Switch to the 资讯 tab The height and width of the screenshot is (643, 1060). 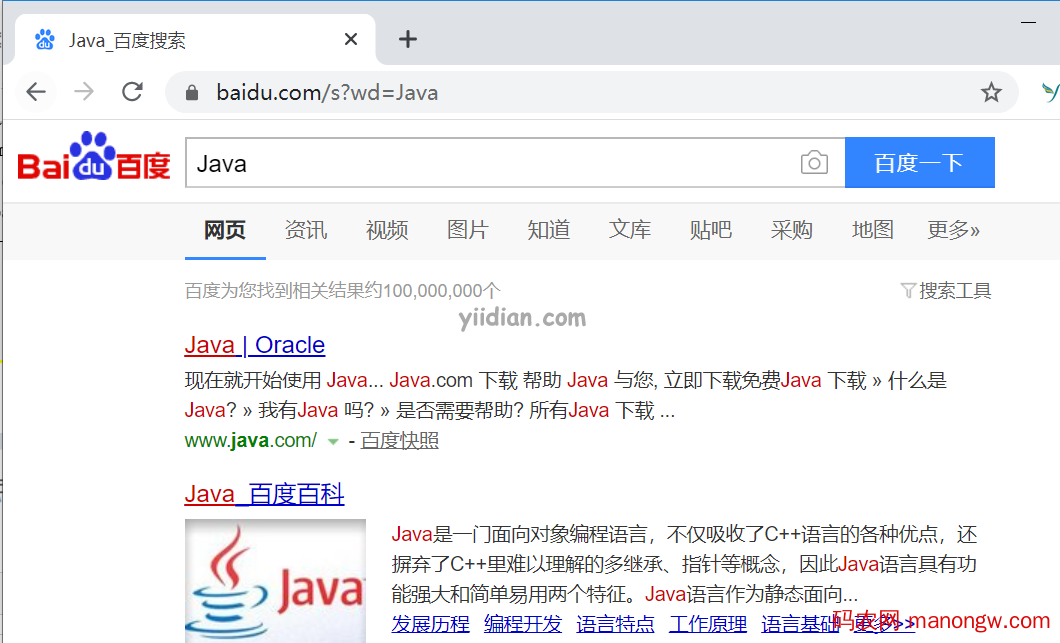[x=305, y=230]
